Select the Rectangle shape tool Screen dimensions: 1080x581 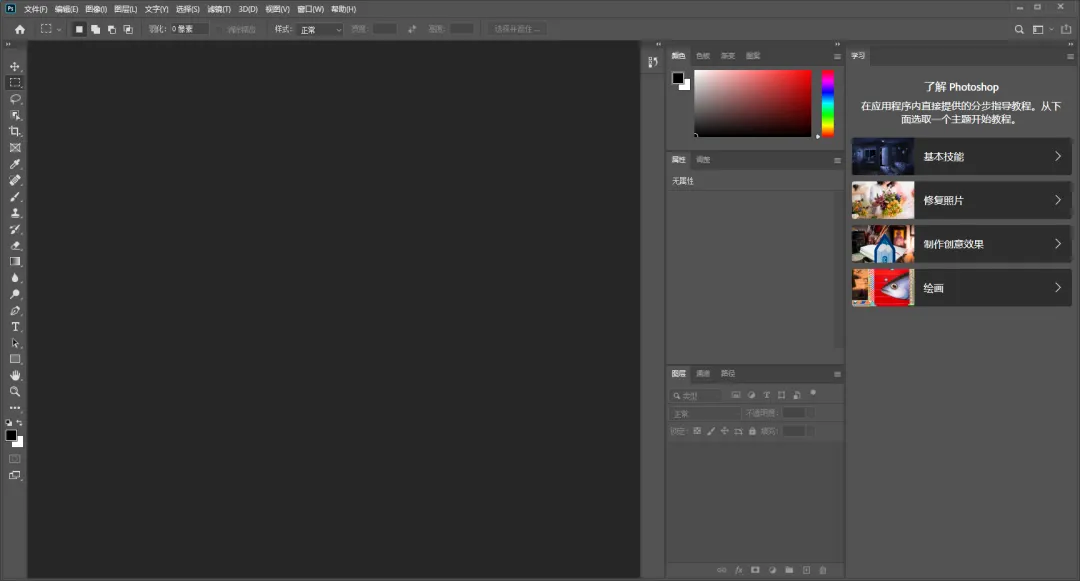tap(14, 359)
